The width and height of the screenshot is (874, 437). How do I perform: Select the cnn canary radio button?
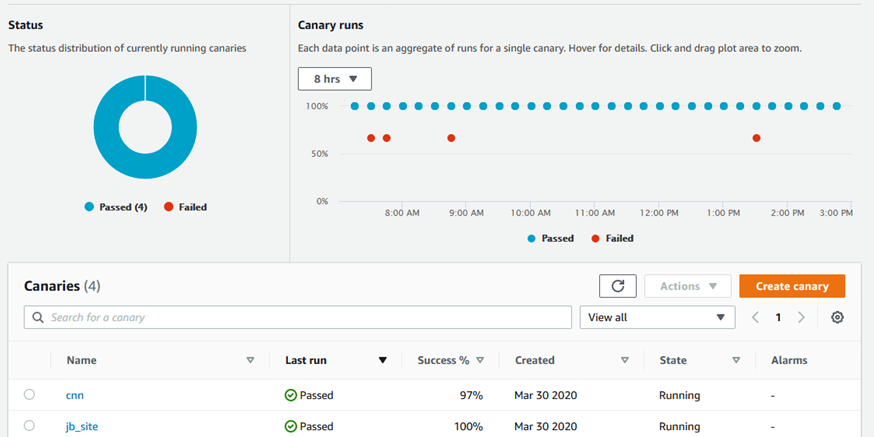click(29, 395)
